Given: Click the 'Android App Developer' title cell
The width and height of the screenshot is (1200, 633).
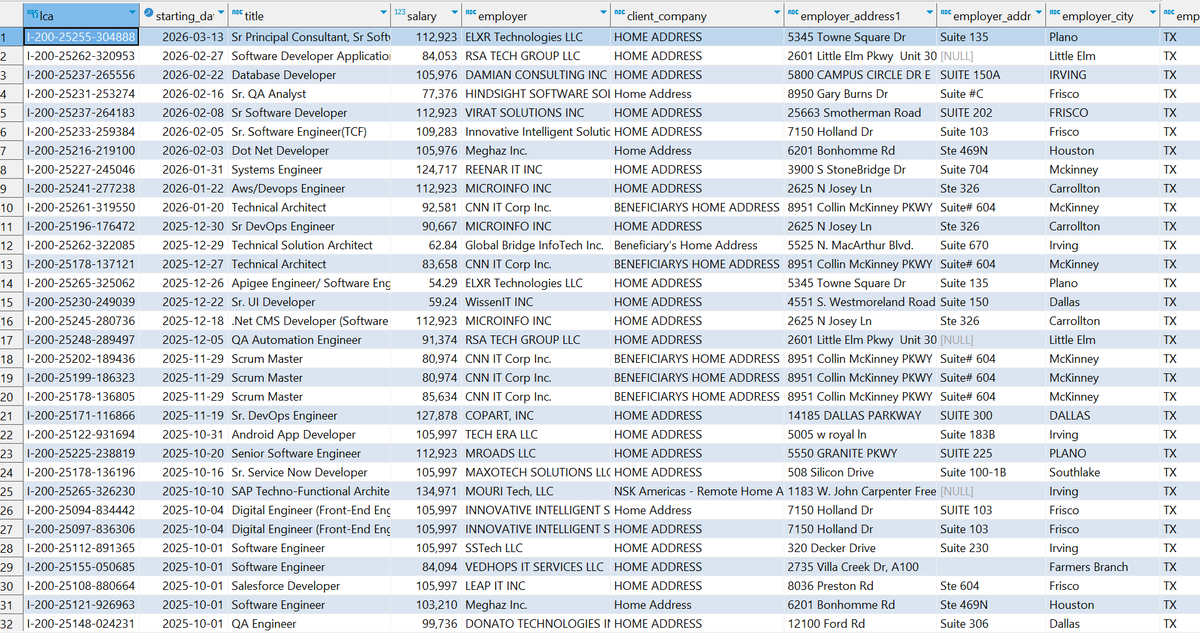Looking at the screenshot, I should (x=308, y=435).
